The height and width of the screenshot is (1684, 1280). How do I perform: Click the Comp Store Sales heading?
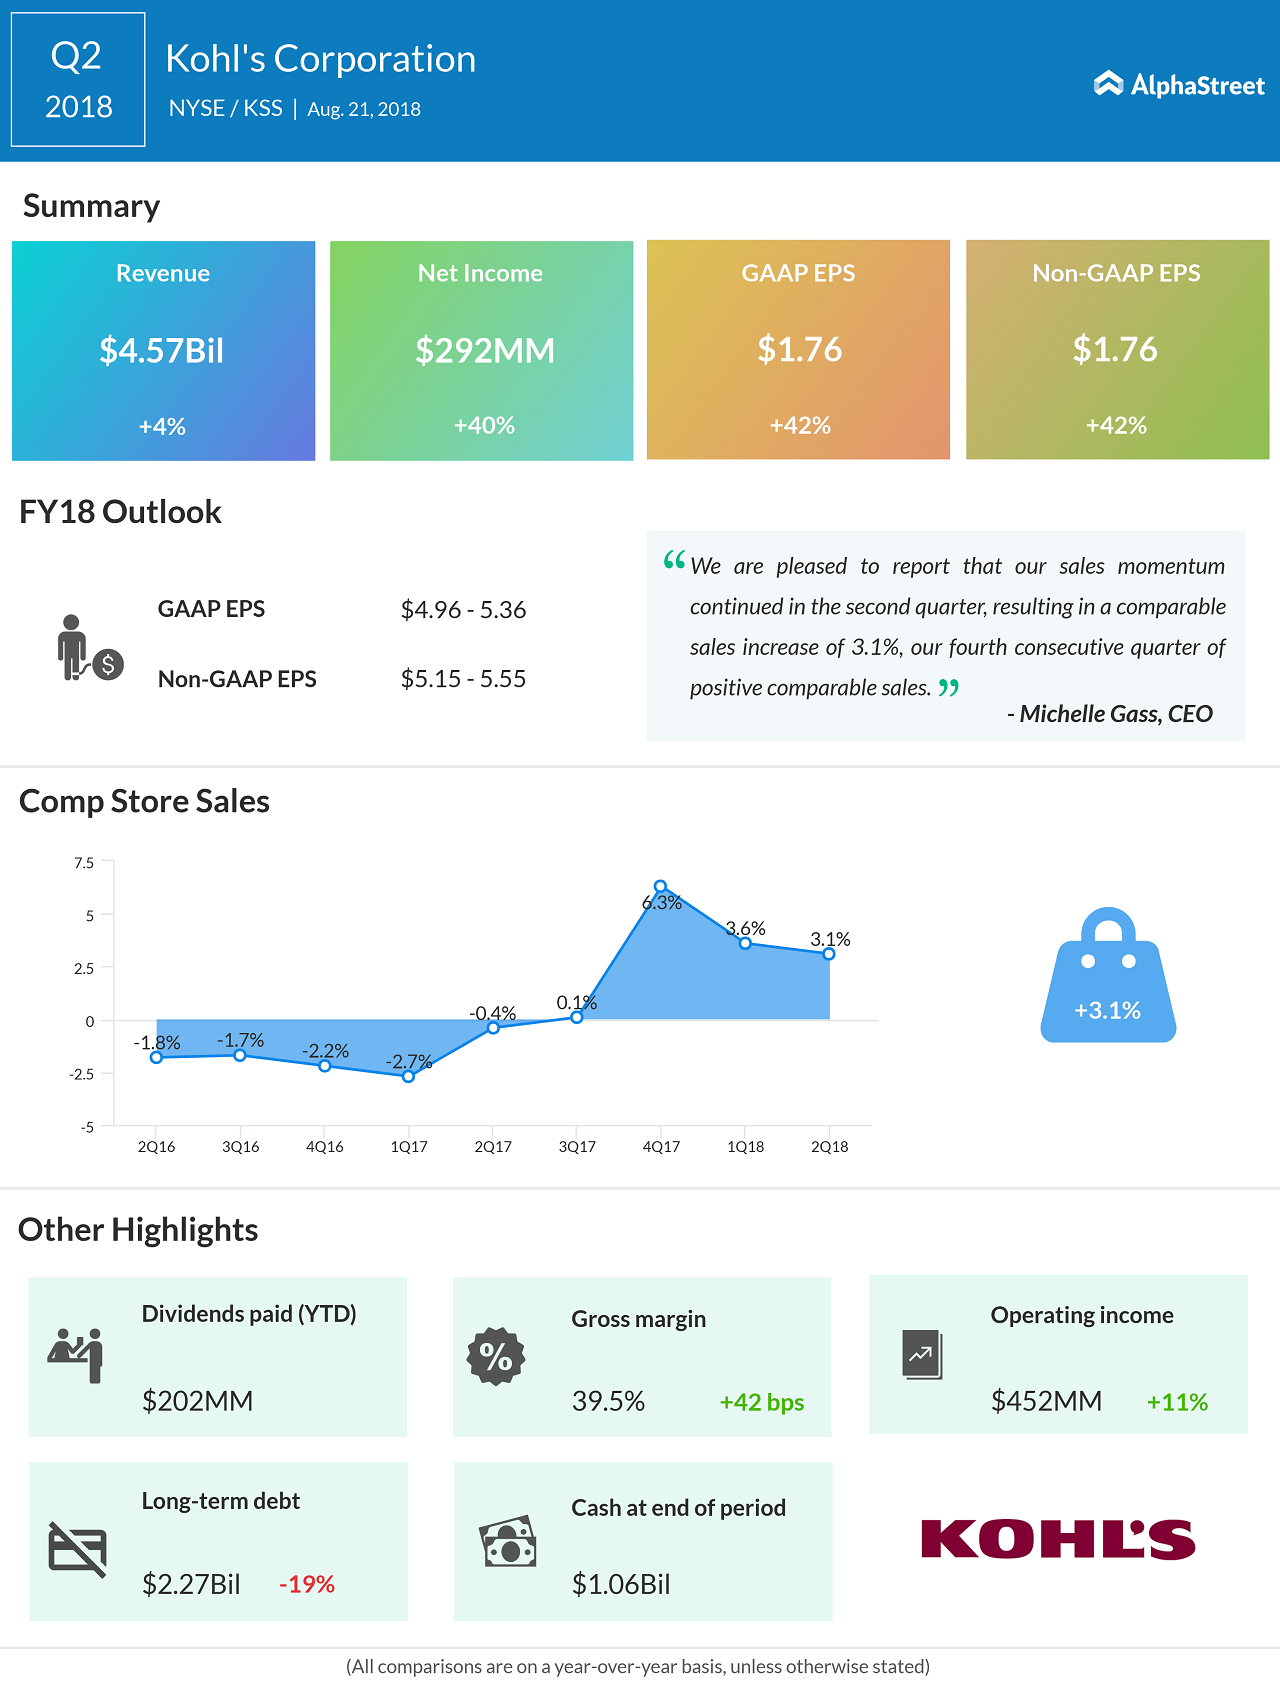[145, 801]
